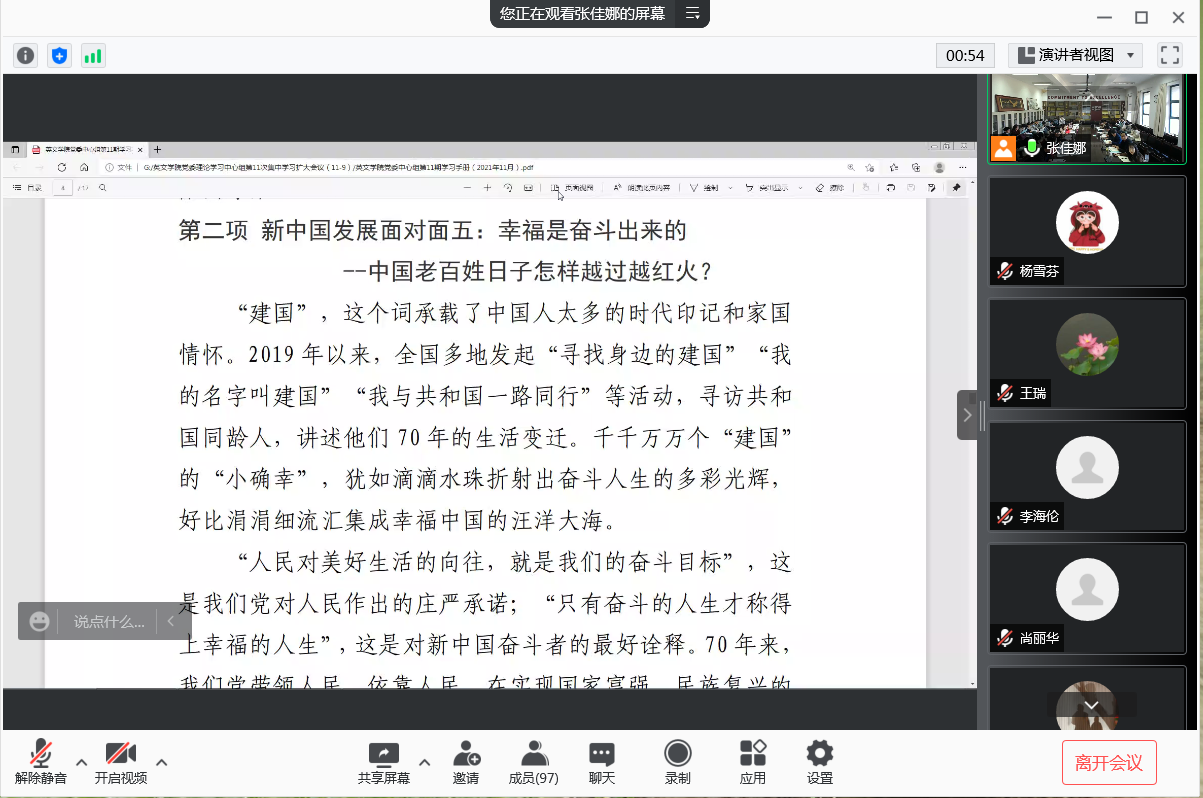Expand audio options arrow beside unmute
1203x798 pixels.
tap(82, 762)
